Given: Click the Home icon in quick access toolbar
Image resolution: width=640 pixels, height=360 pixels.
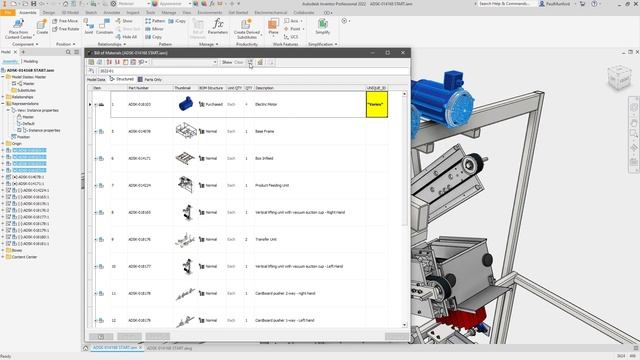Looking at the screenshot, I should 65,4.
